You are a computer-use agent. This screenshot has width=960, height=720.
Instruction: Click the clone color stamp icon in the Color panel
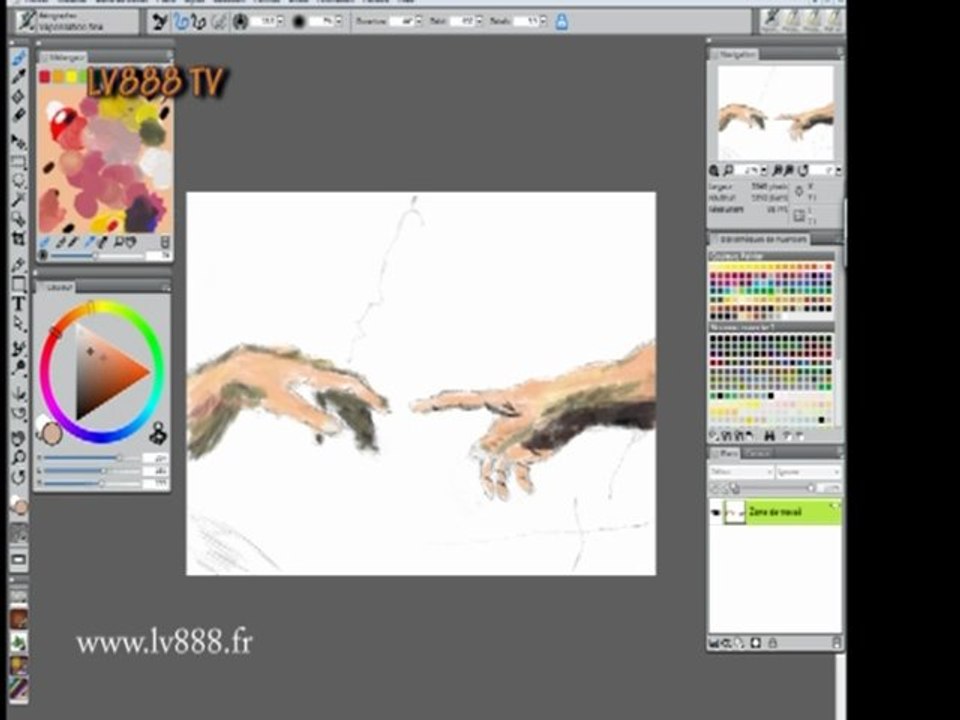point(158,432)
